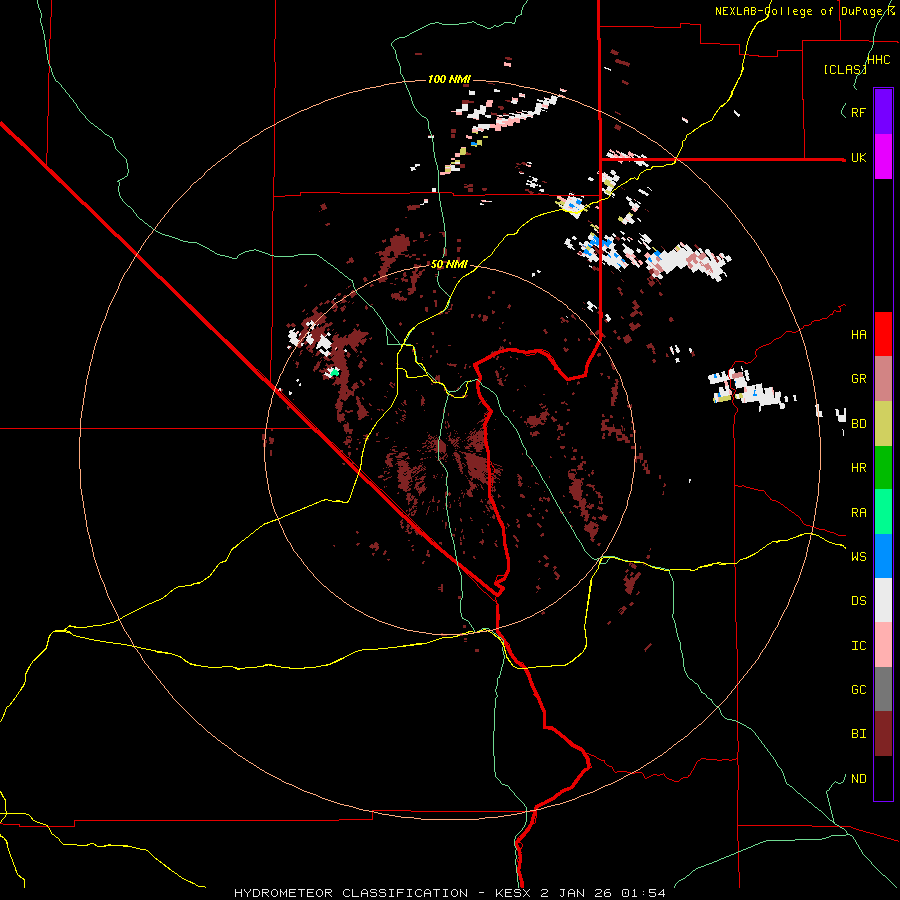Select the blue WS legend swatch
The image size is (900, 900).
[x=883, y=556]
